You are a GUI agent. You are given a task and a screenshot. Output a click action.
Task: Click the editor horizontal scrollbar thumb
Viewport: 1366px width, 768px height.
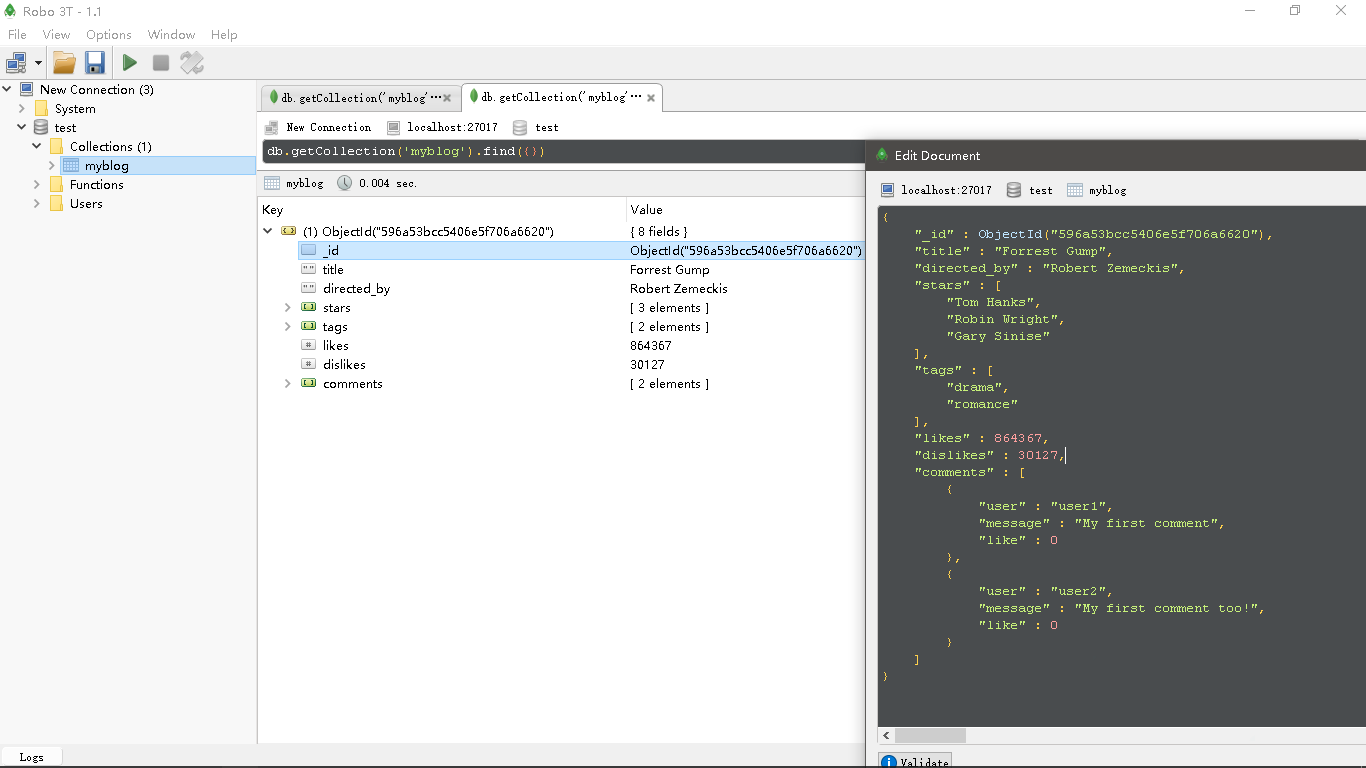tap(930, 736)
